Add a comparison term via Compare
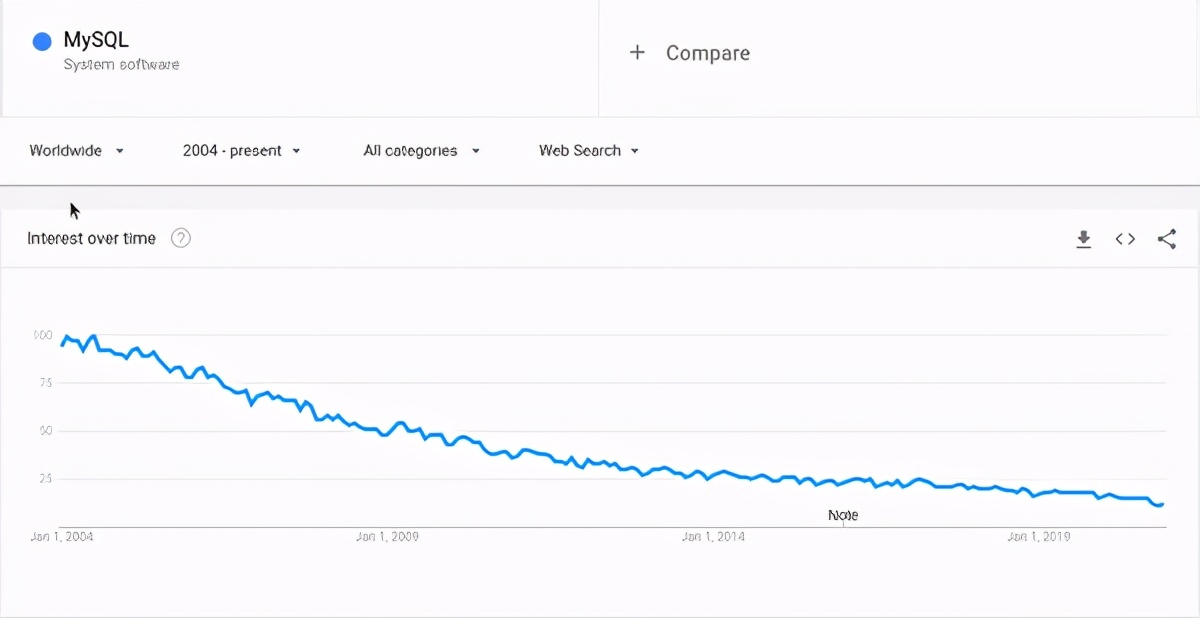 (708, 53)
